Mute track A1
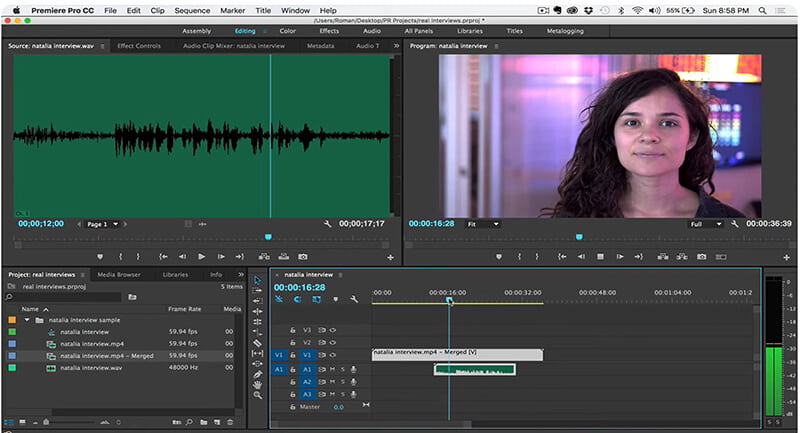Image resolution: width=800 pixels, height=433 pixels. (332, 369)
